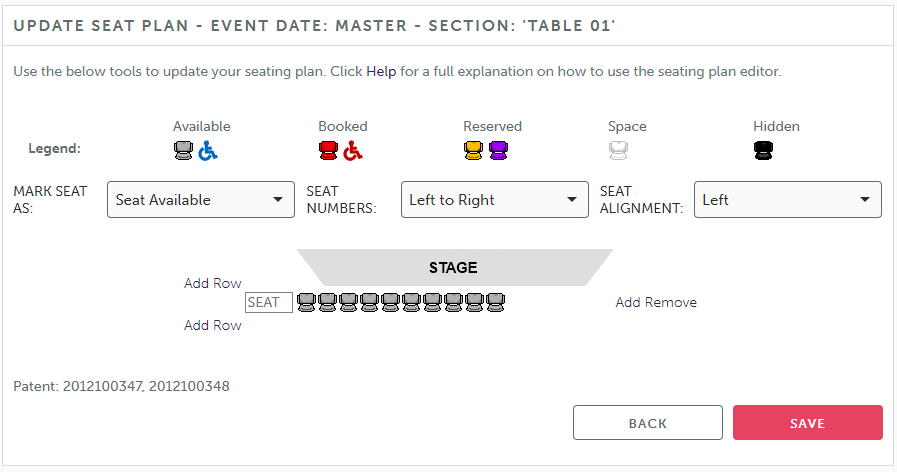Open the Seat Numbers direction dropdown

[x=495, y=200]
